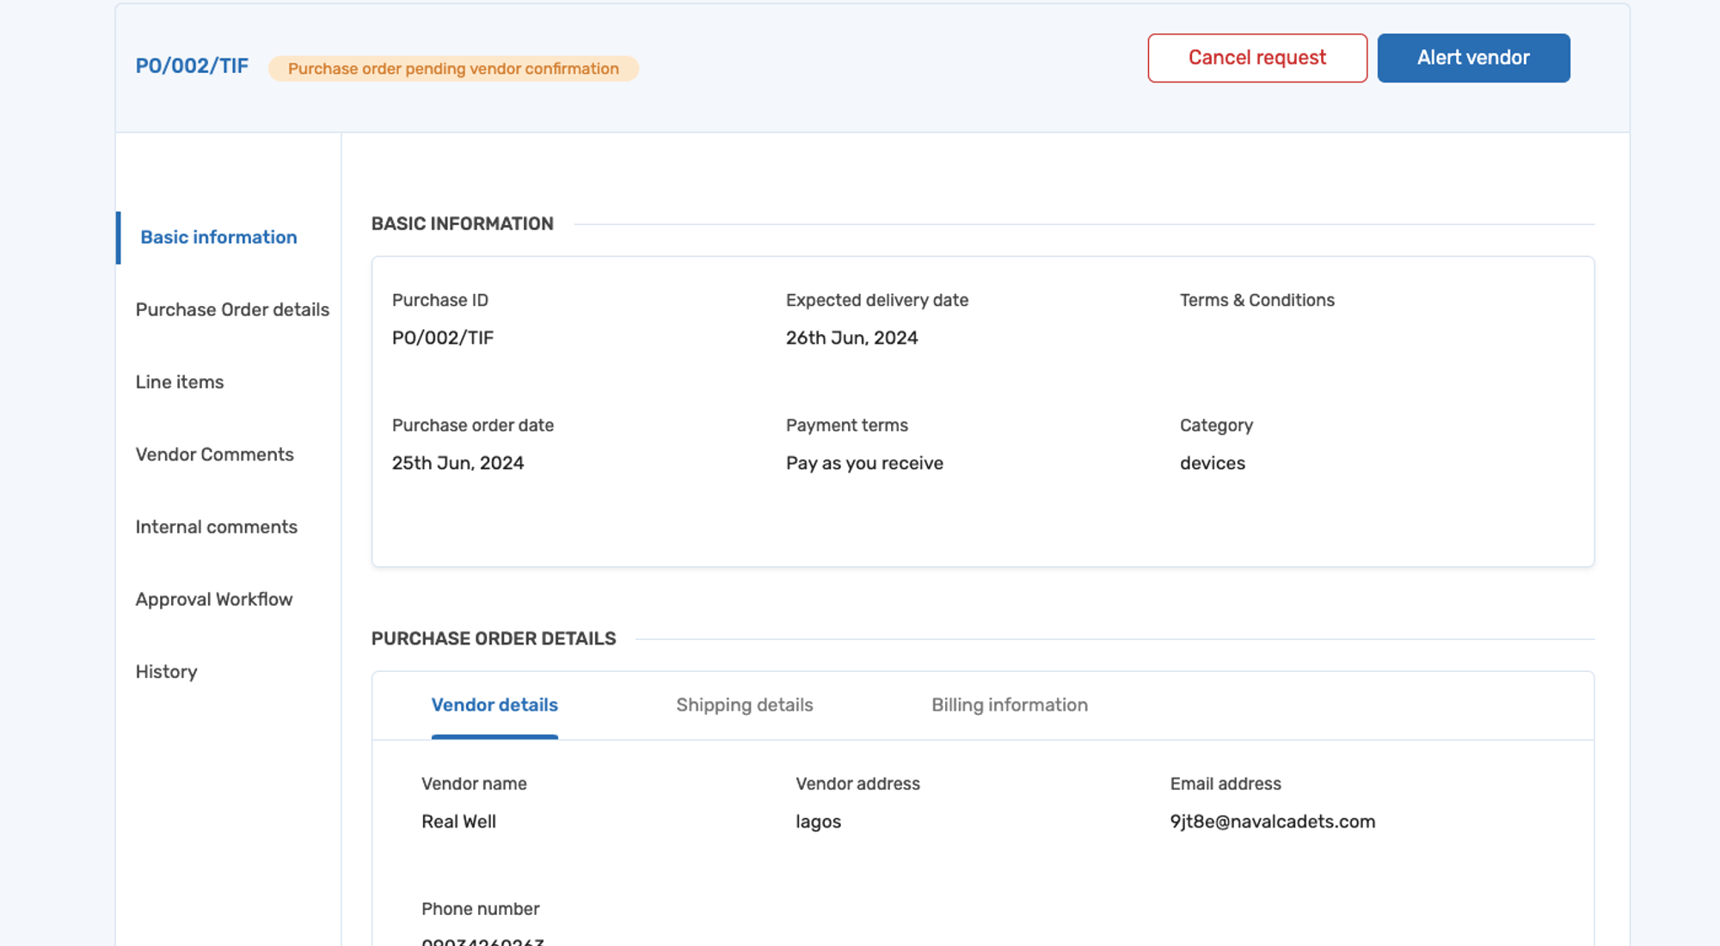Select Basic information in the sidebar
Screen dimensions: 1720x946
tap(217, 237)
